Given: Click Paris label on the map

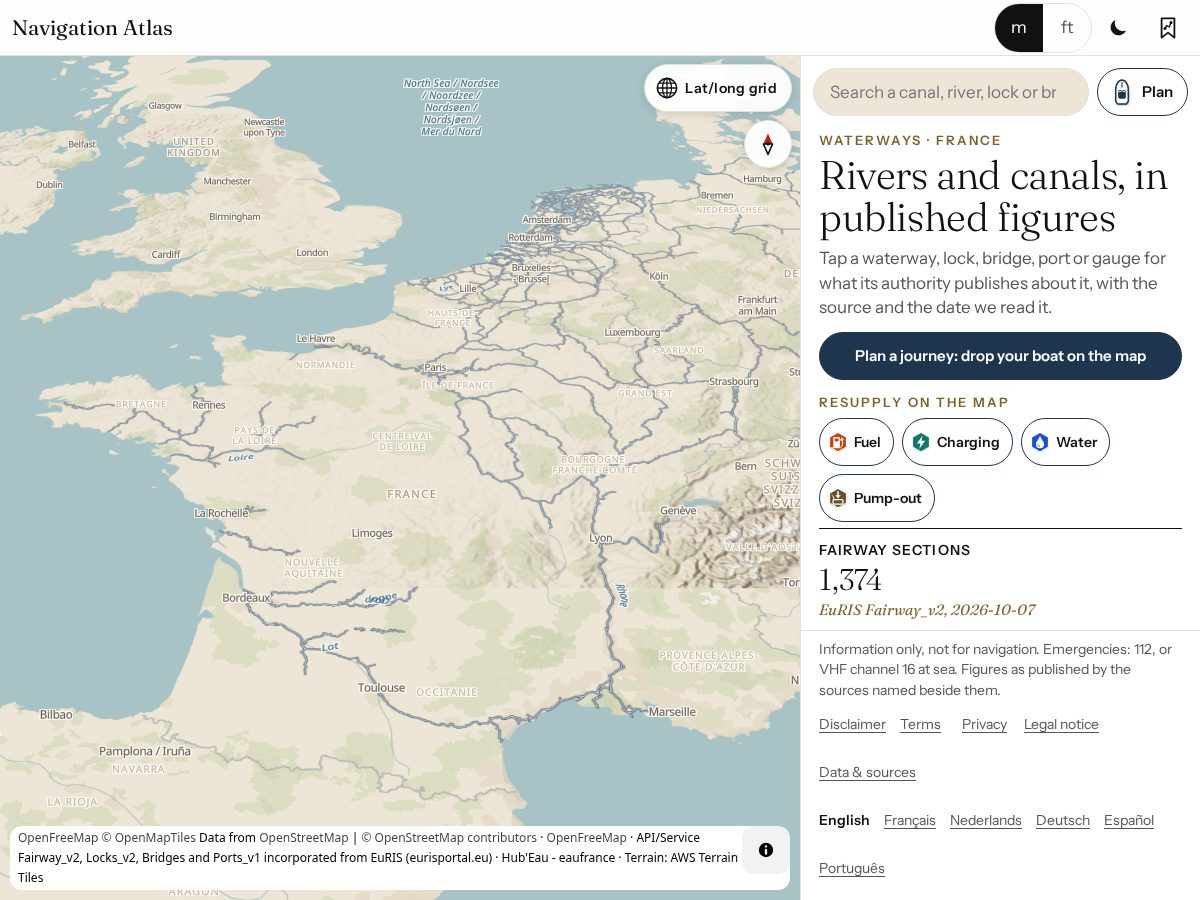Looking at the screenshot, I should coord(435,367).
